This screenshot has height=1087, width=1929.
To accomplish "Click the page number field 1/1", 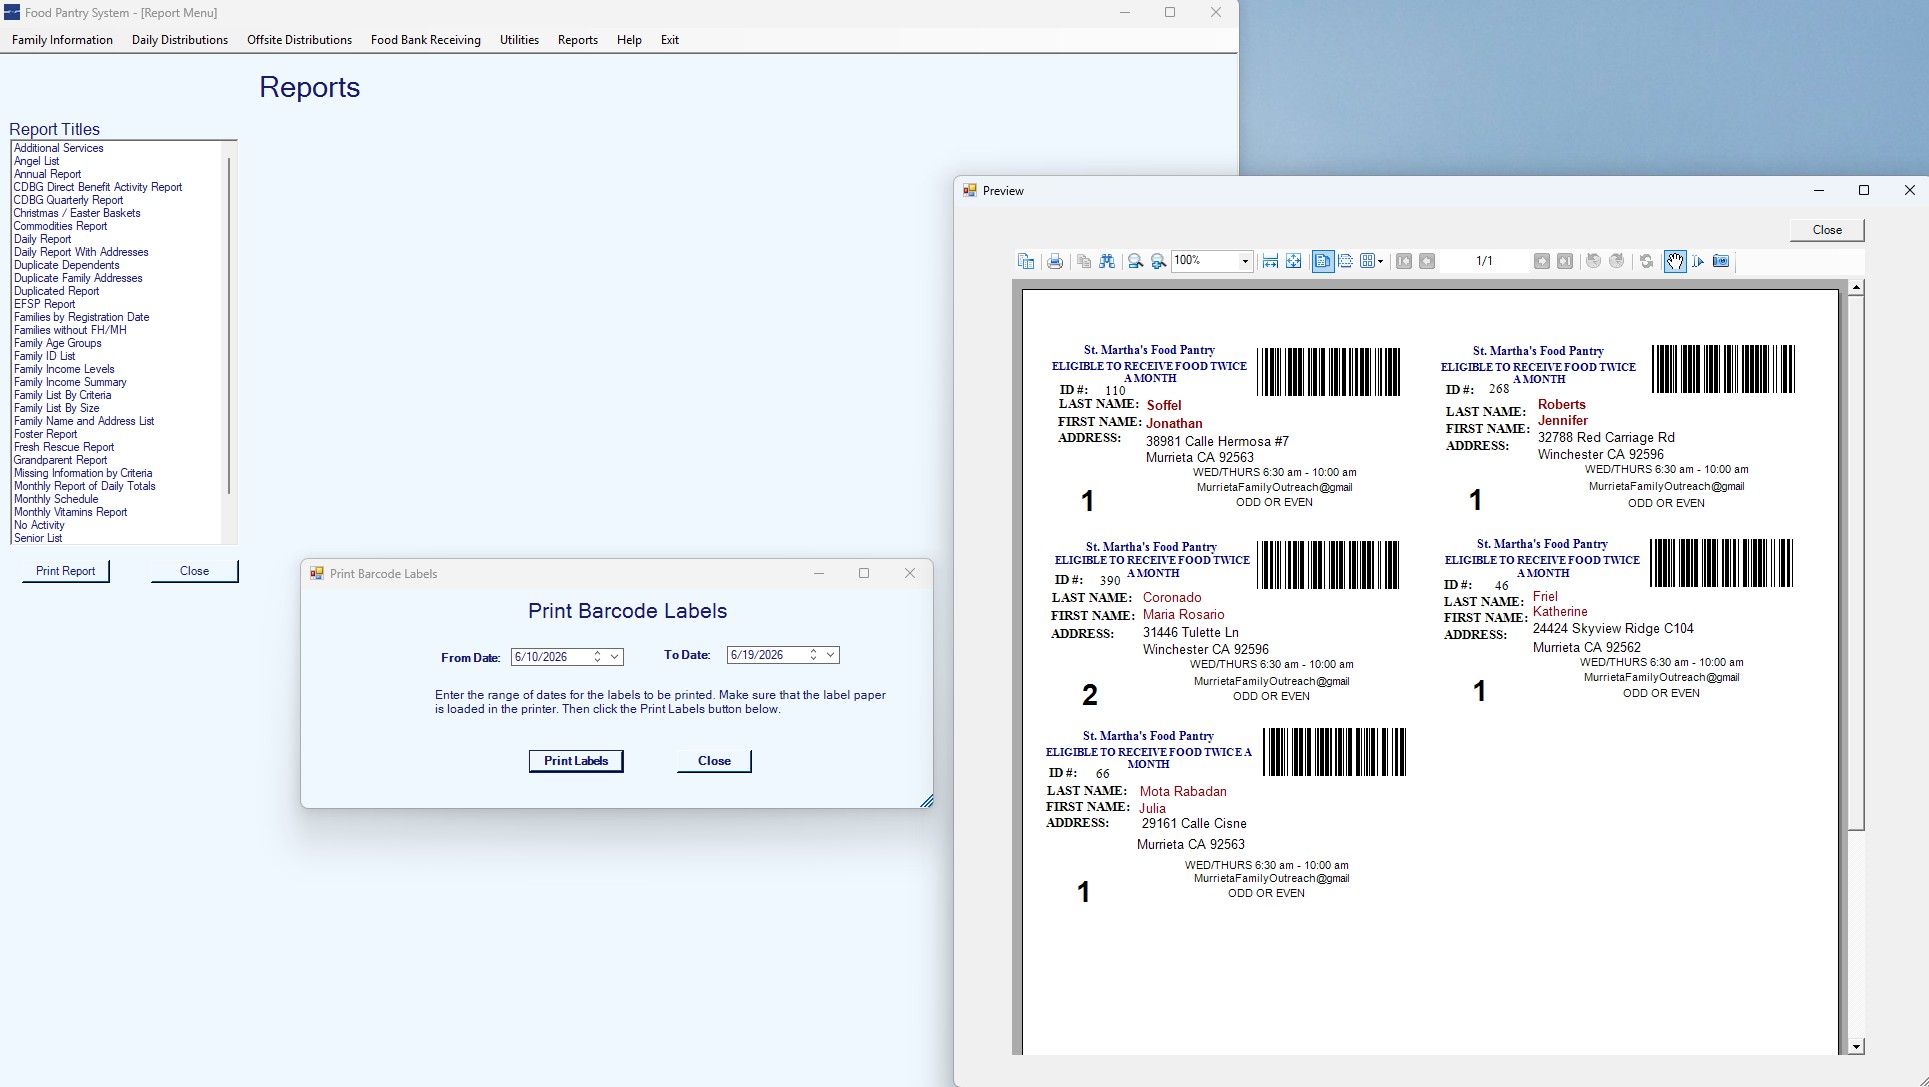I will [1484, 261].
